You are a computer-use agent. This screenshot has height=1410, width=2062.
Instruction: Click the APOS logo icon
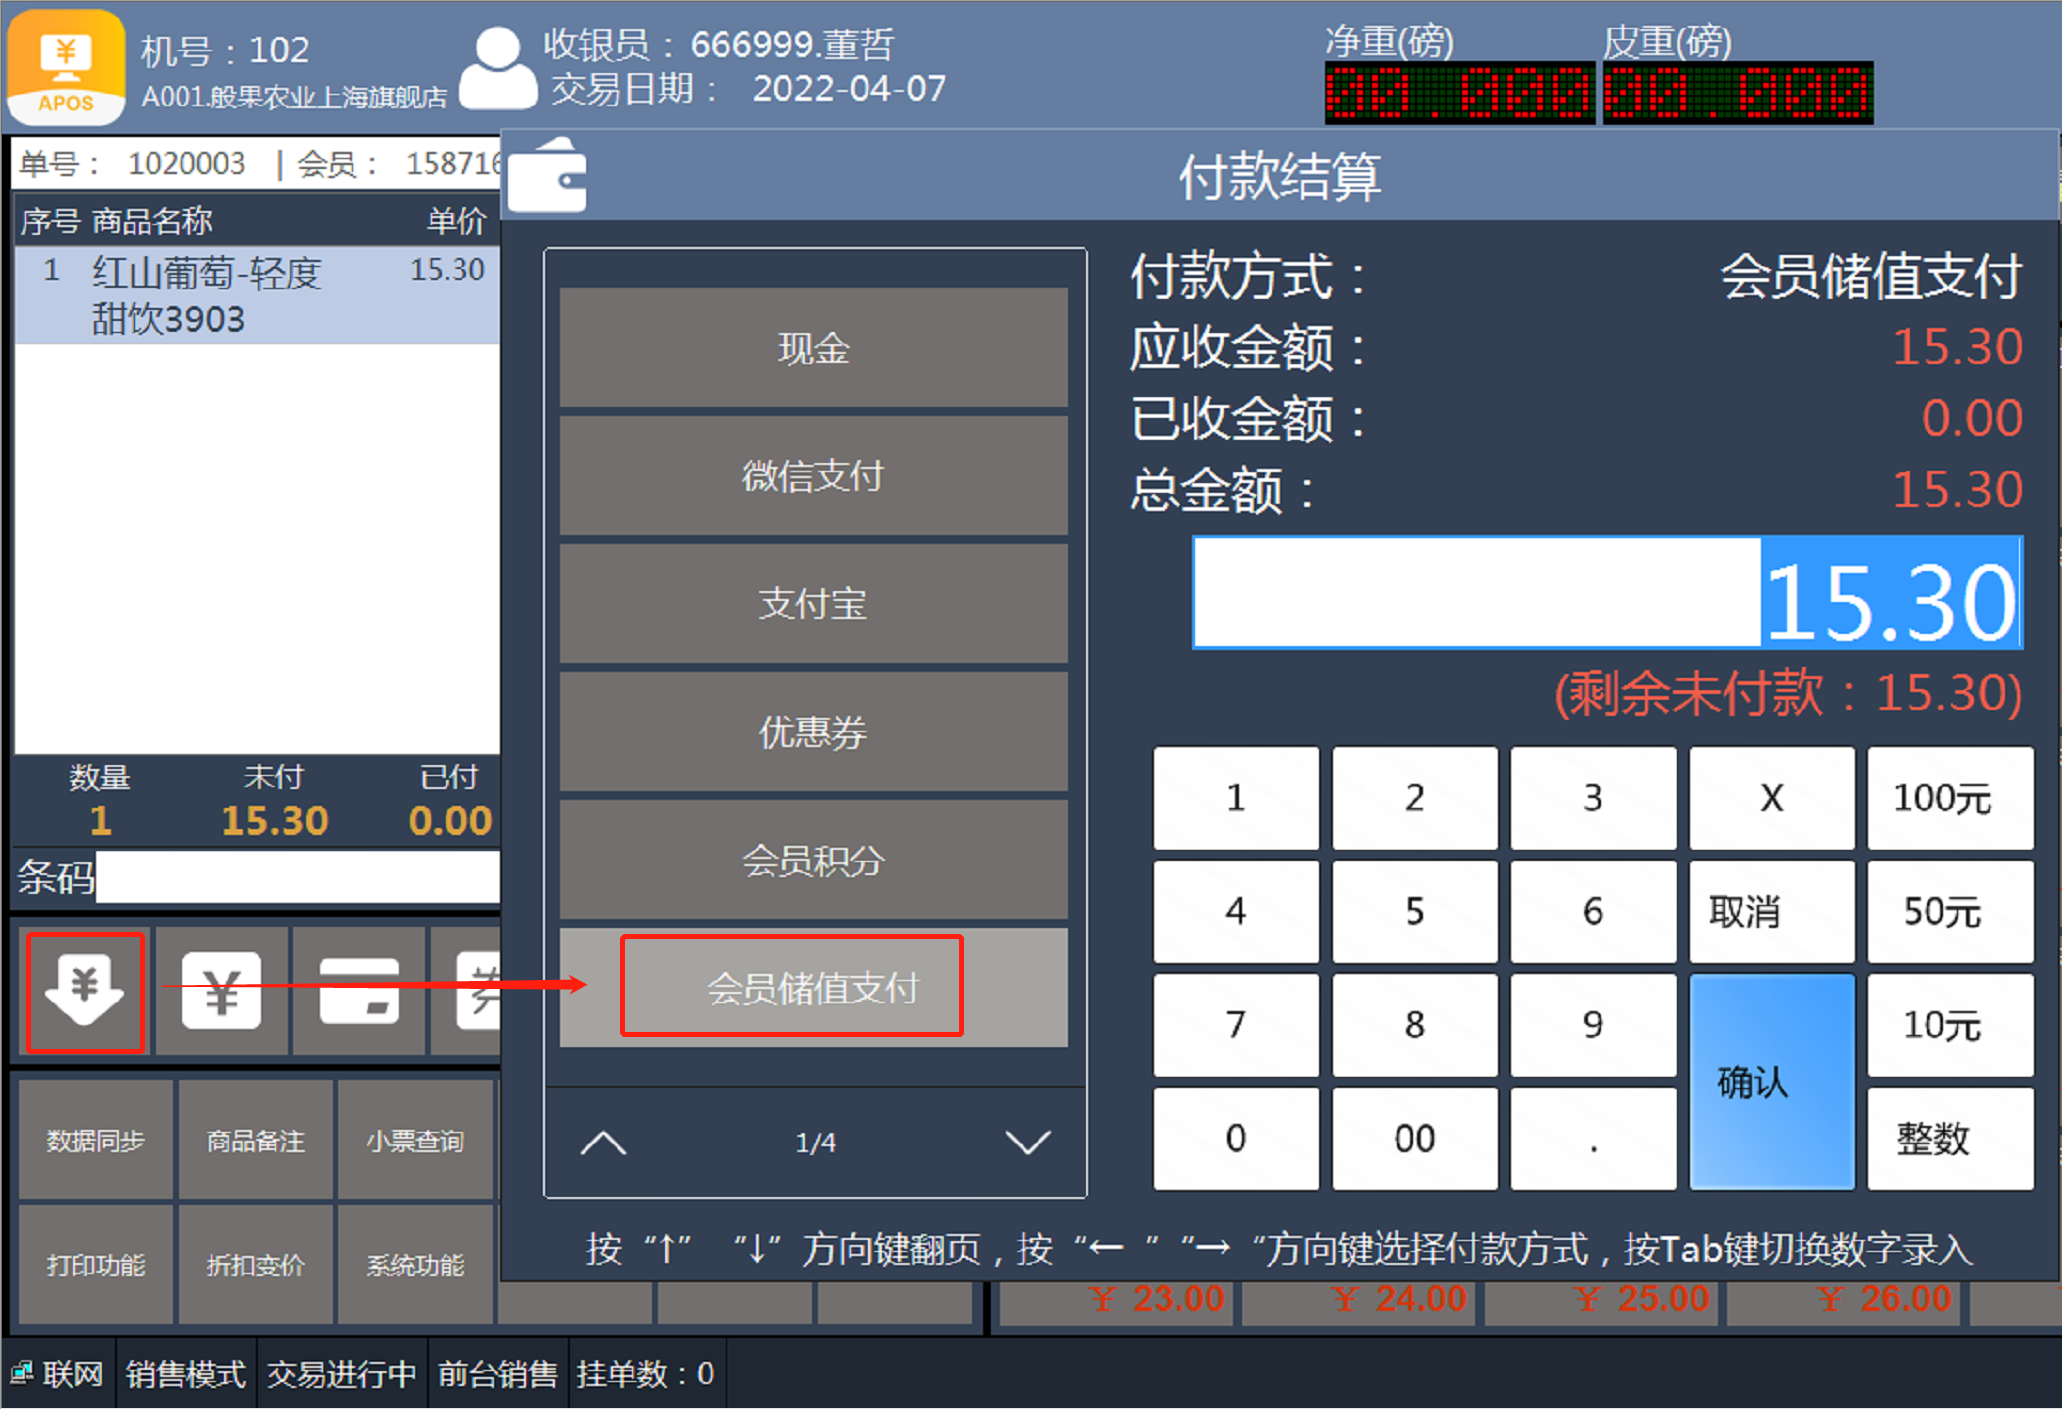66,68
